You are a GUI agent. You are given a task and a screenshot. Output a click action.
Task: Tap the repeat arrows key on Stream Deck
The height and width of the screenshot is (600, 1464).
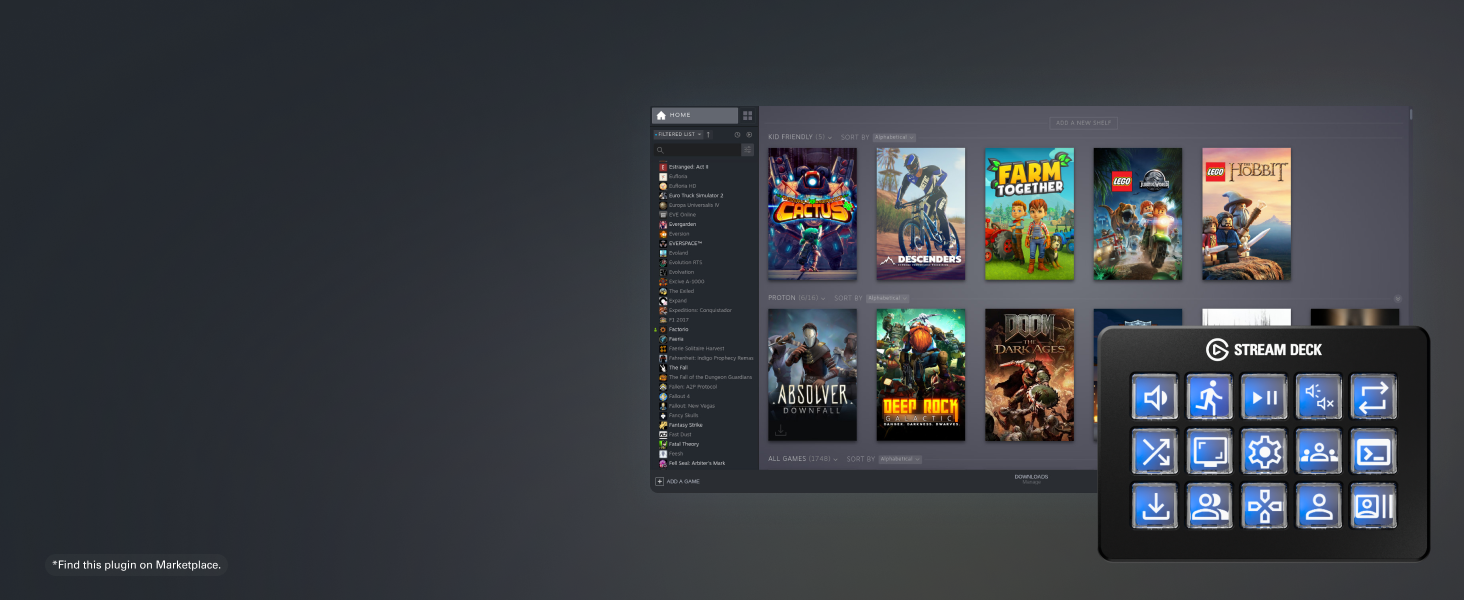point(1373,397)
